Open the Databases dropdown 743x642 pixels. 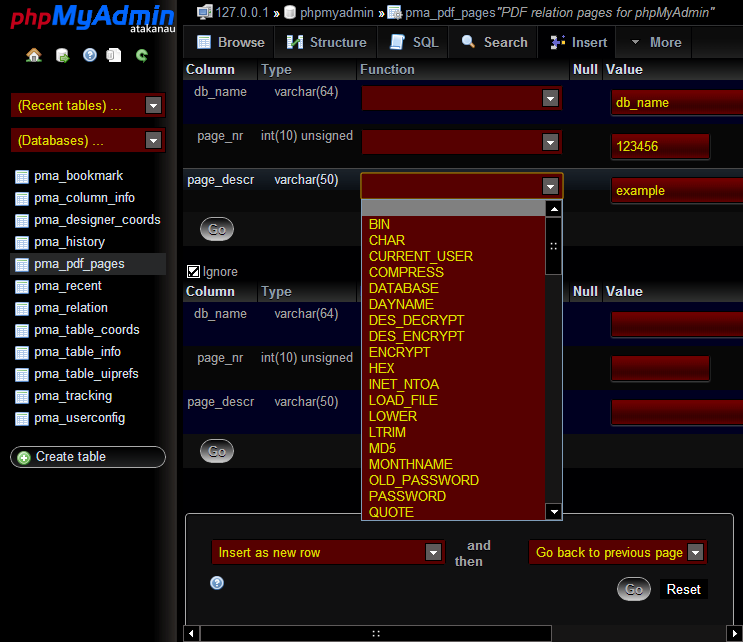88,140
